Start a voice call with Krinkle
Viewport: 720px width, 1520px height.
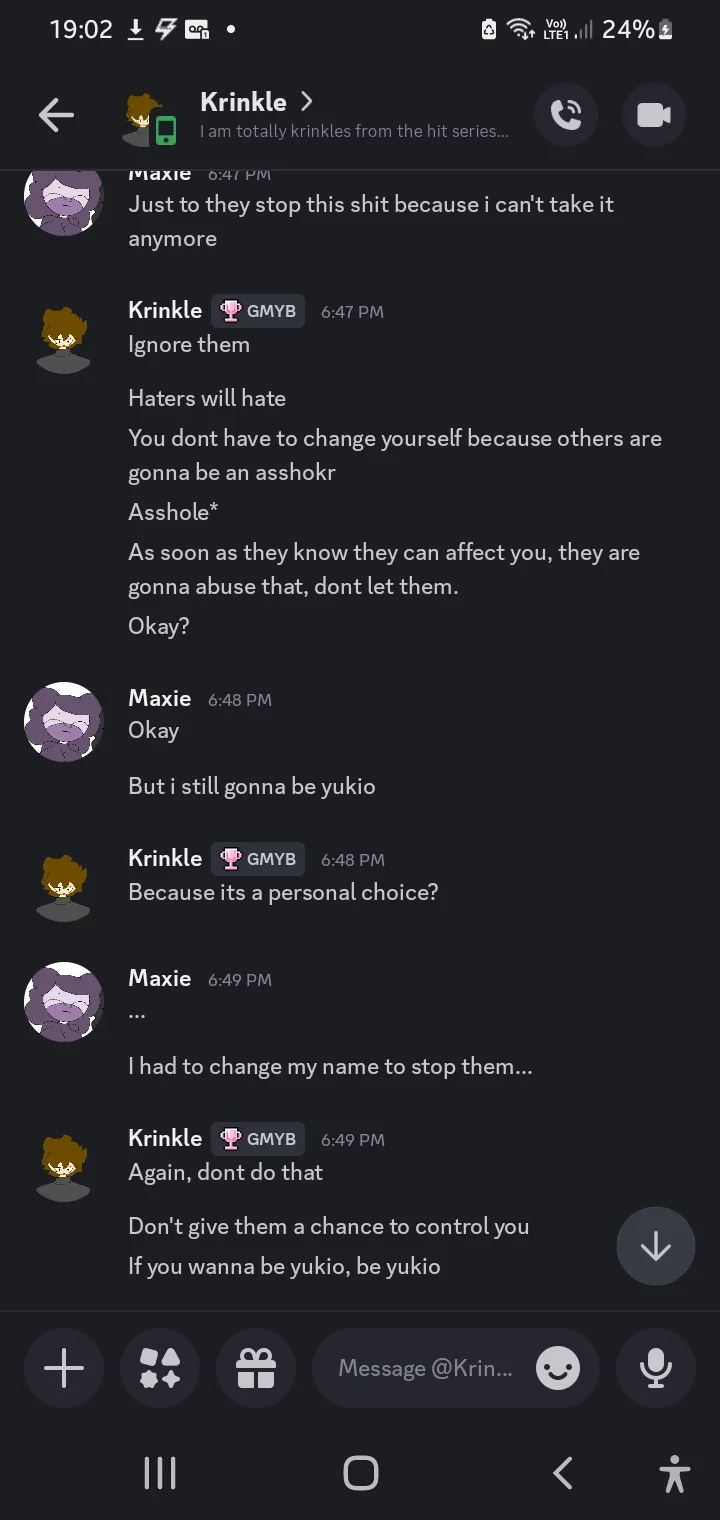(x=566, y=116)
